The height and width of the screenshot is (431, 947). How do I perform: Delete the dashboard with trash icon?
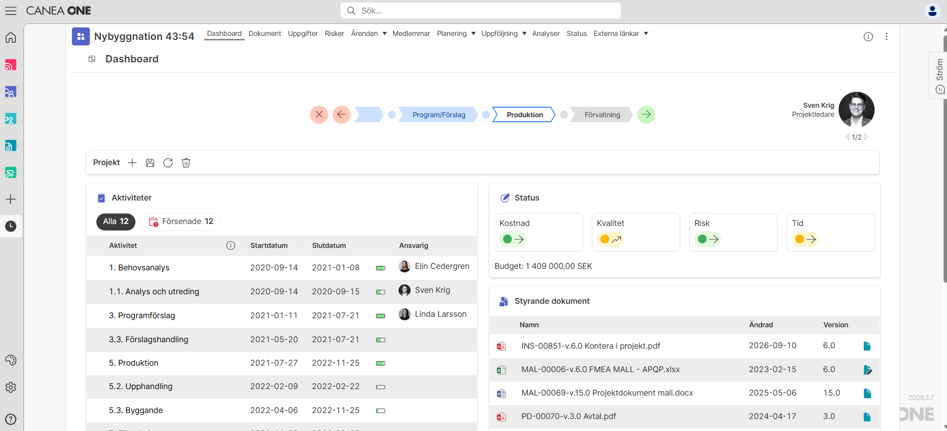(186, 162)
